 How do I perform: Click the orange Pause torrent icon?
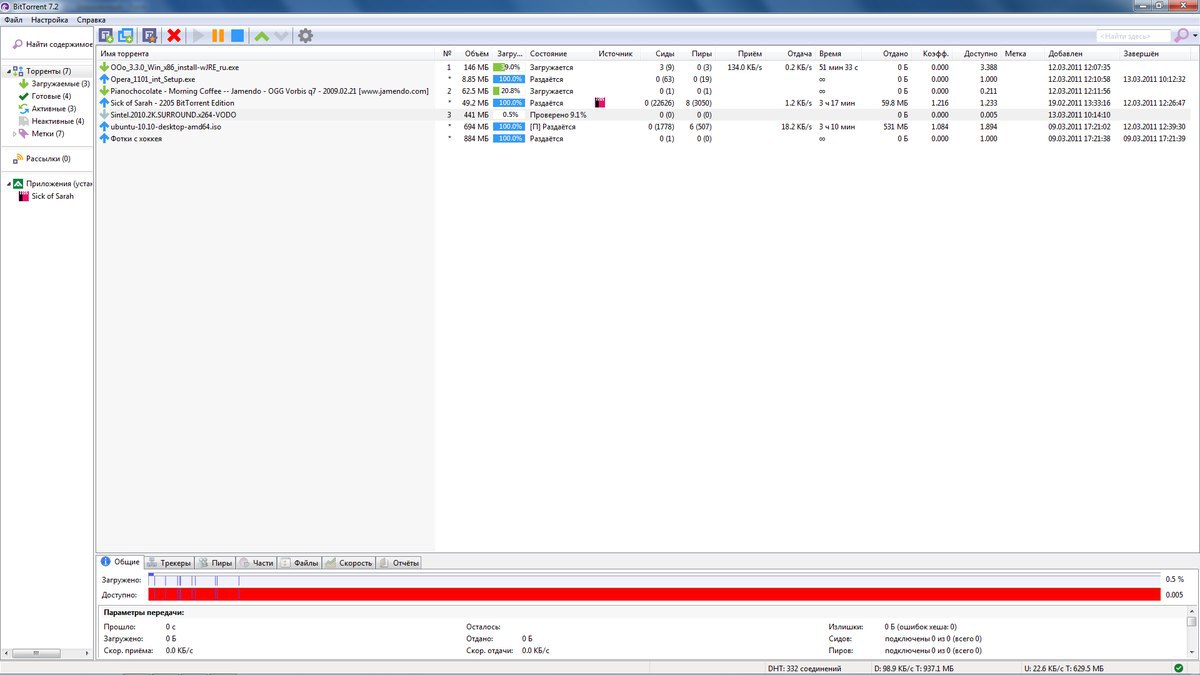217,36
